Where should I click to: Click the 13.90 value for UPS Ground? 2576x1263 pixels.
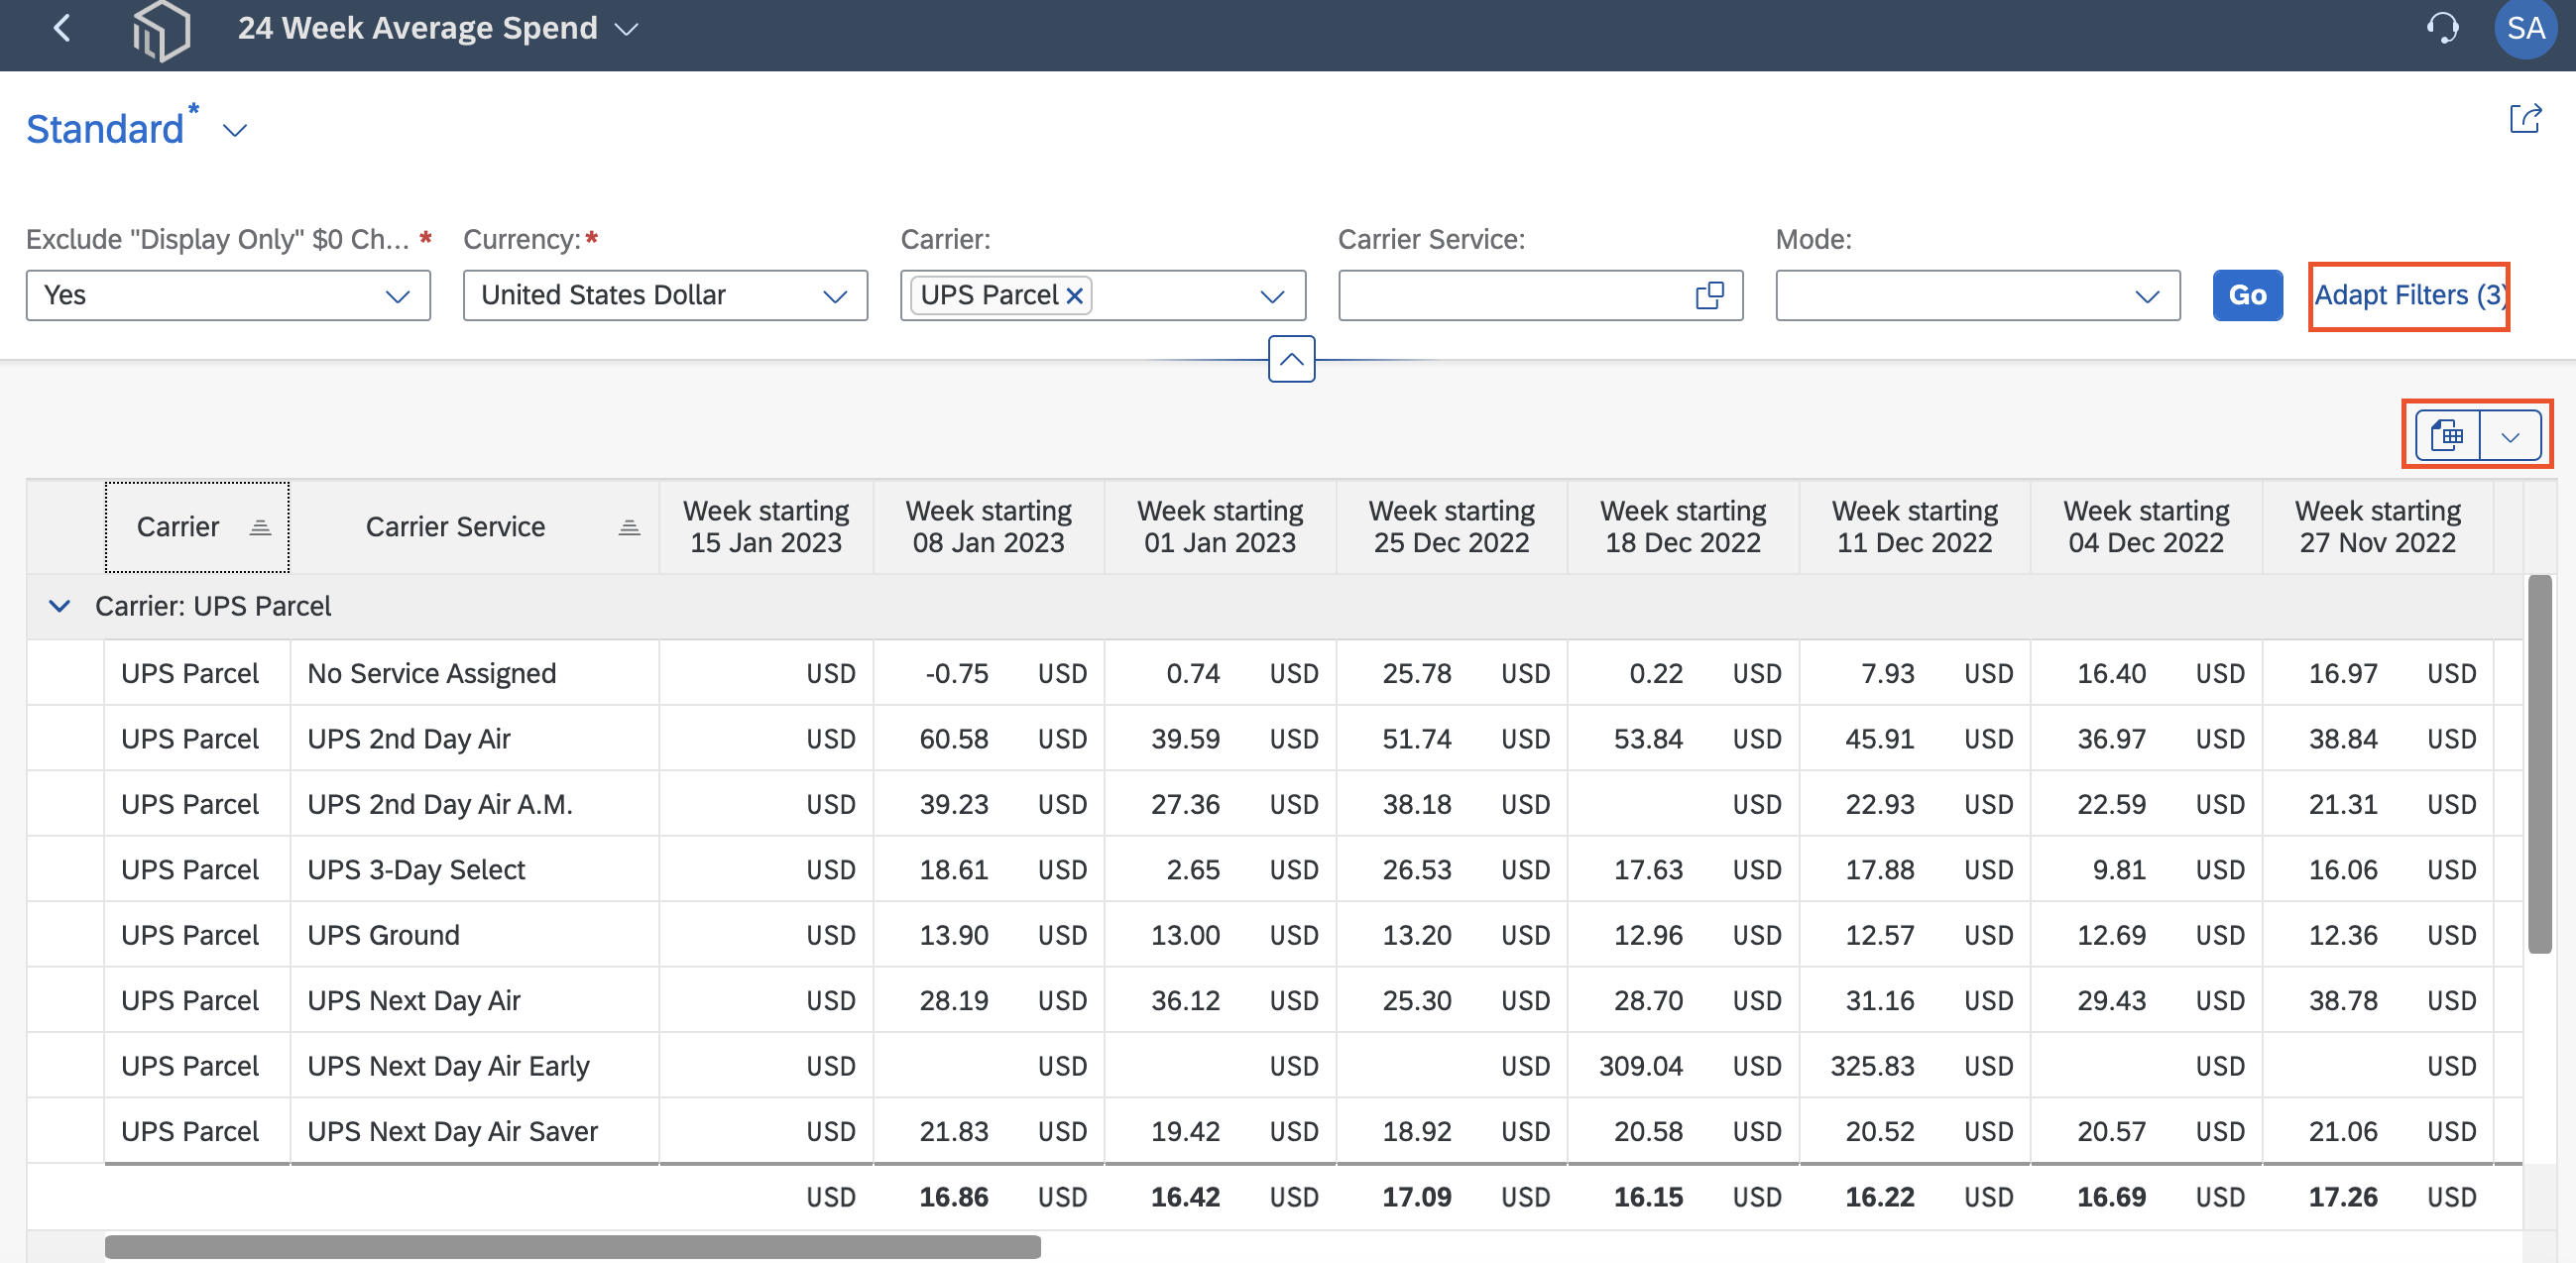(953, 935)
